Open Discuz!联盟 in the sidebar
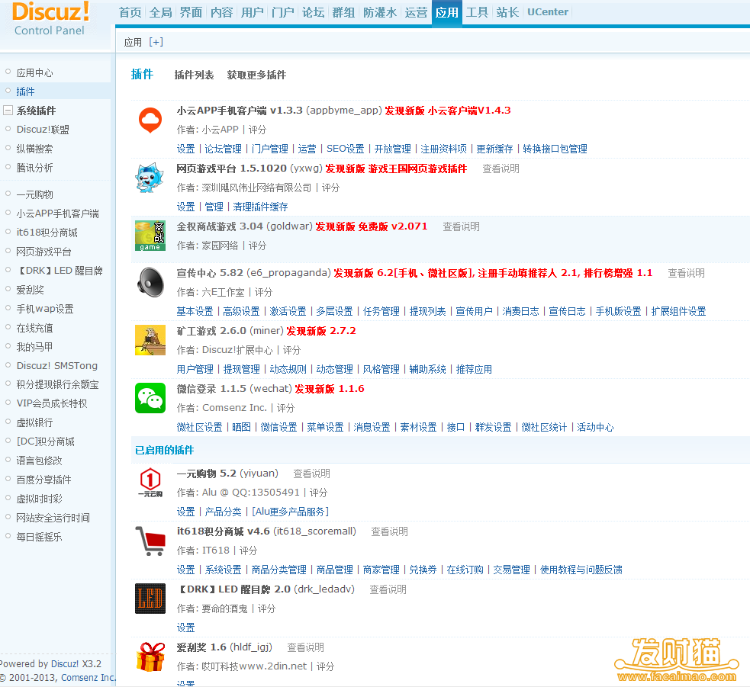Image resolution: width=750 pixels, height=687 pixels. 43,130
